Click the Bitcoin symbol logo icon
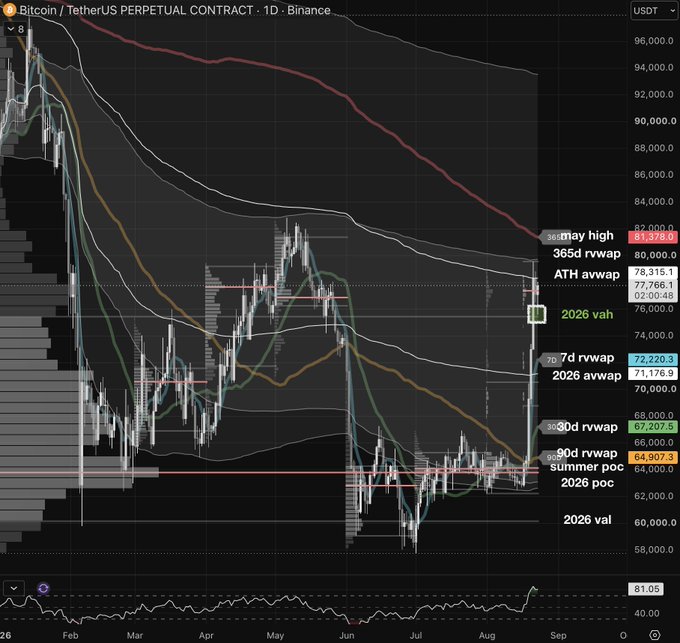680x643 pixels. pyautogui.click(x=9, y=10)
